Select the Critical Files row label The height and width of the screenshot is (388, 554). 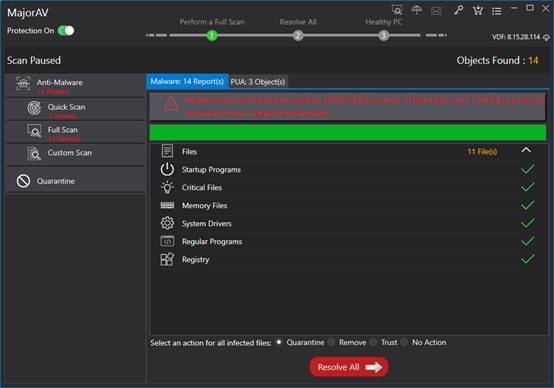(x=202, y=188)
